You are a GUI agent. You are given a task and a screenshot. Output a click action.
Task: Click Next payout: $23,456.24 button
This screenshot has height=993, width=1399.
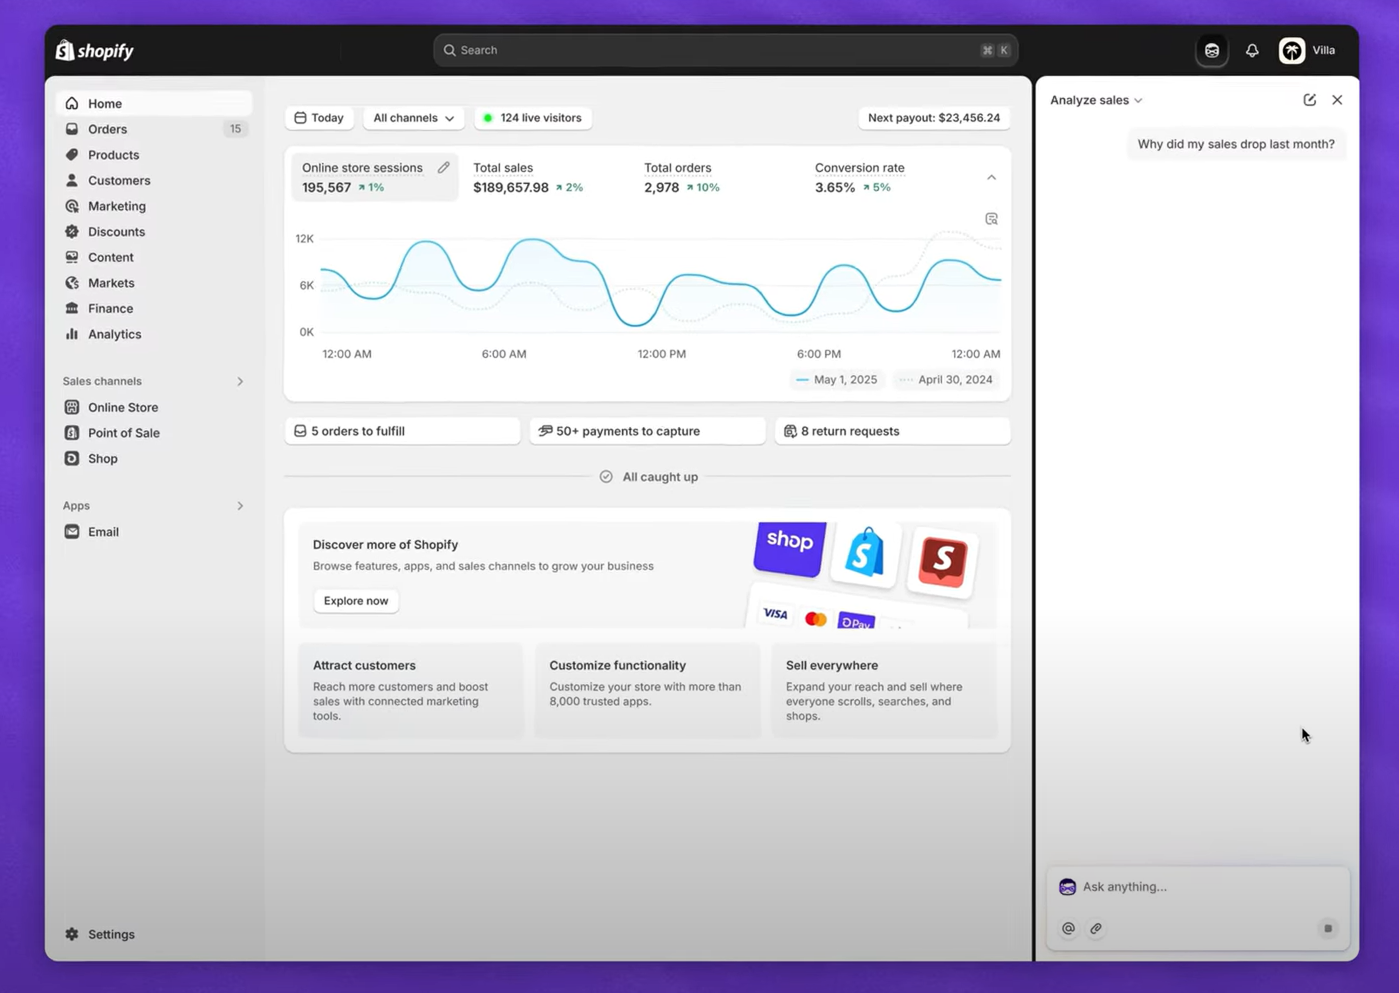tap(934, 118)
